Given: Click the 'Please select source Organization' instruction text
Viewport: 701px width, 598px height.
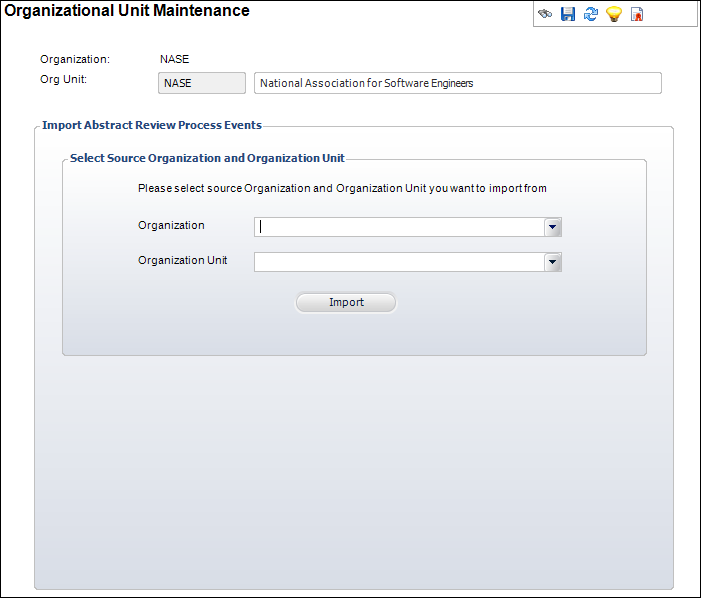Looking at the screenshot, I should coord(342,188).
